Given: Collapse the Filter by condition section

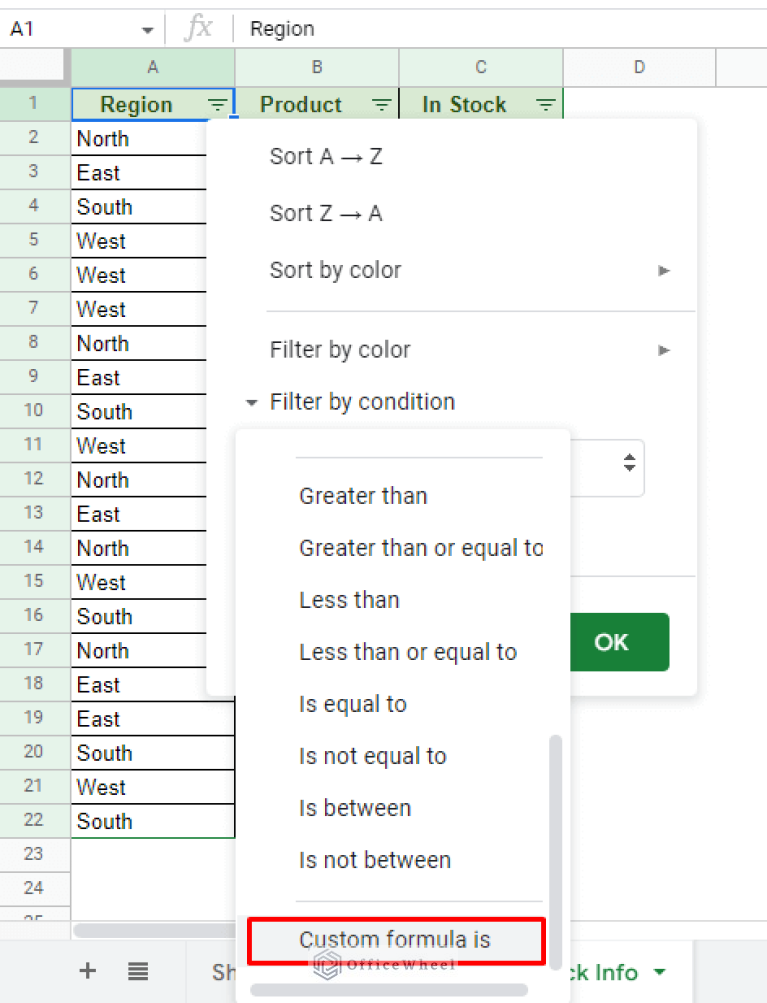Looking at the screenshot, I should click(251, 401).
